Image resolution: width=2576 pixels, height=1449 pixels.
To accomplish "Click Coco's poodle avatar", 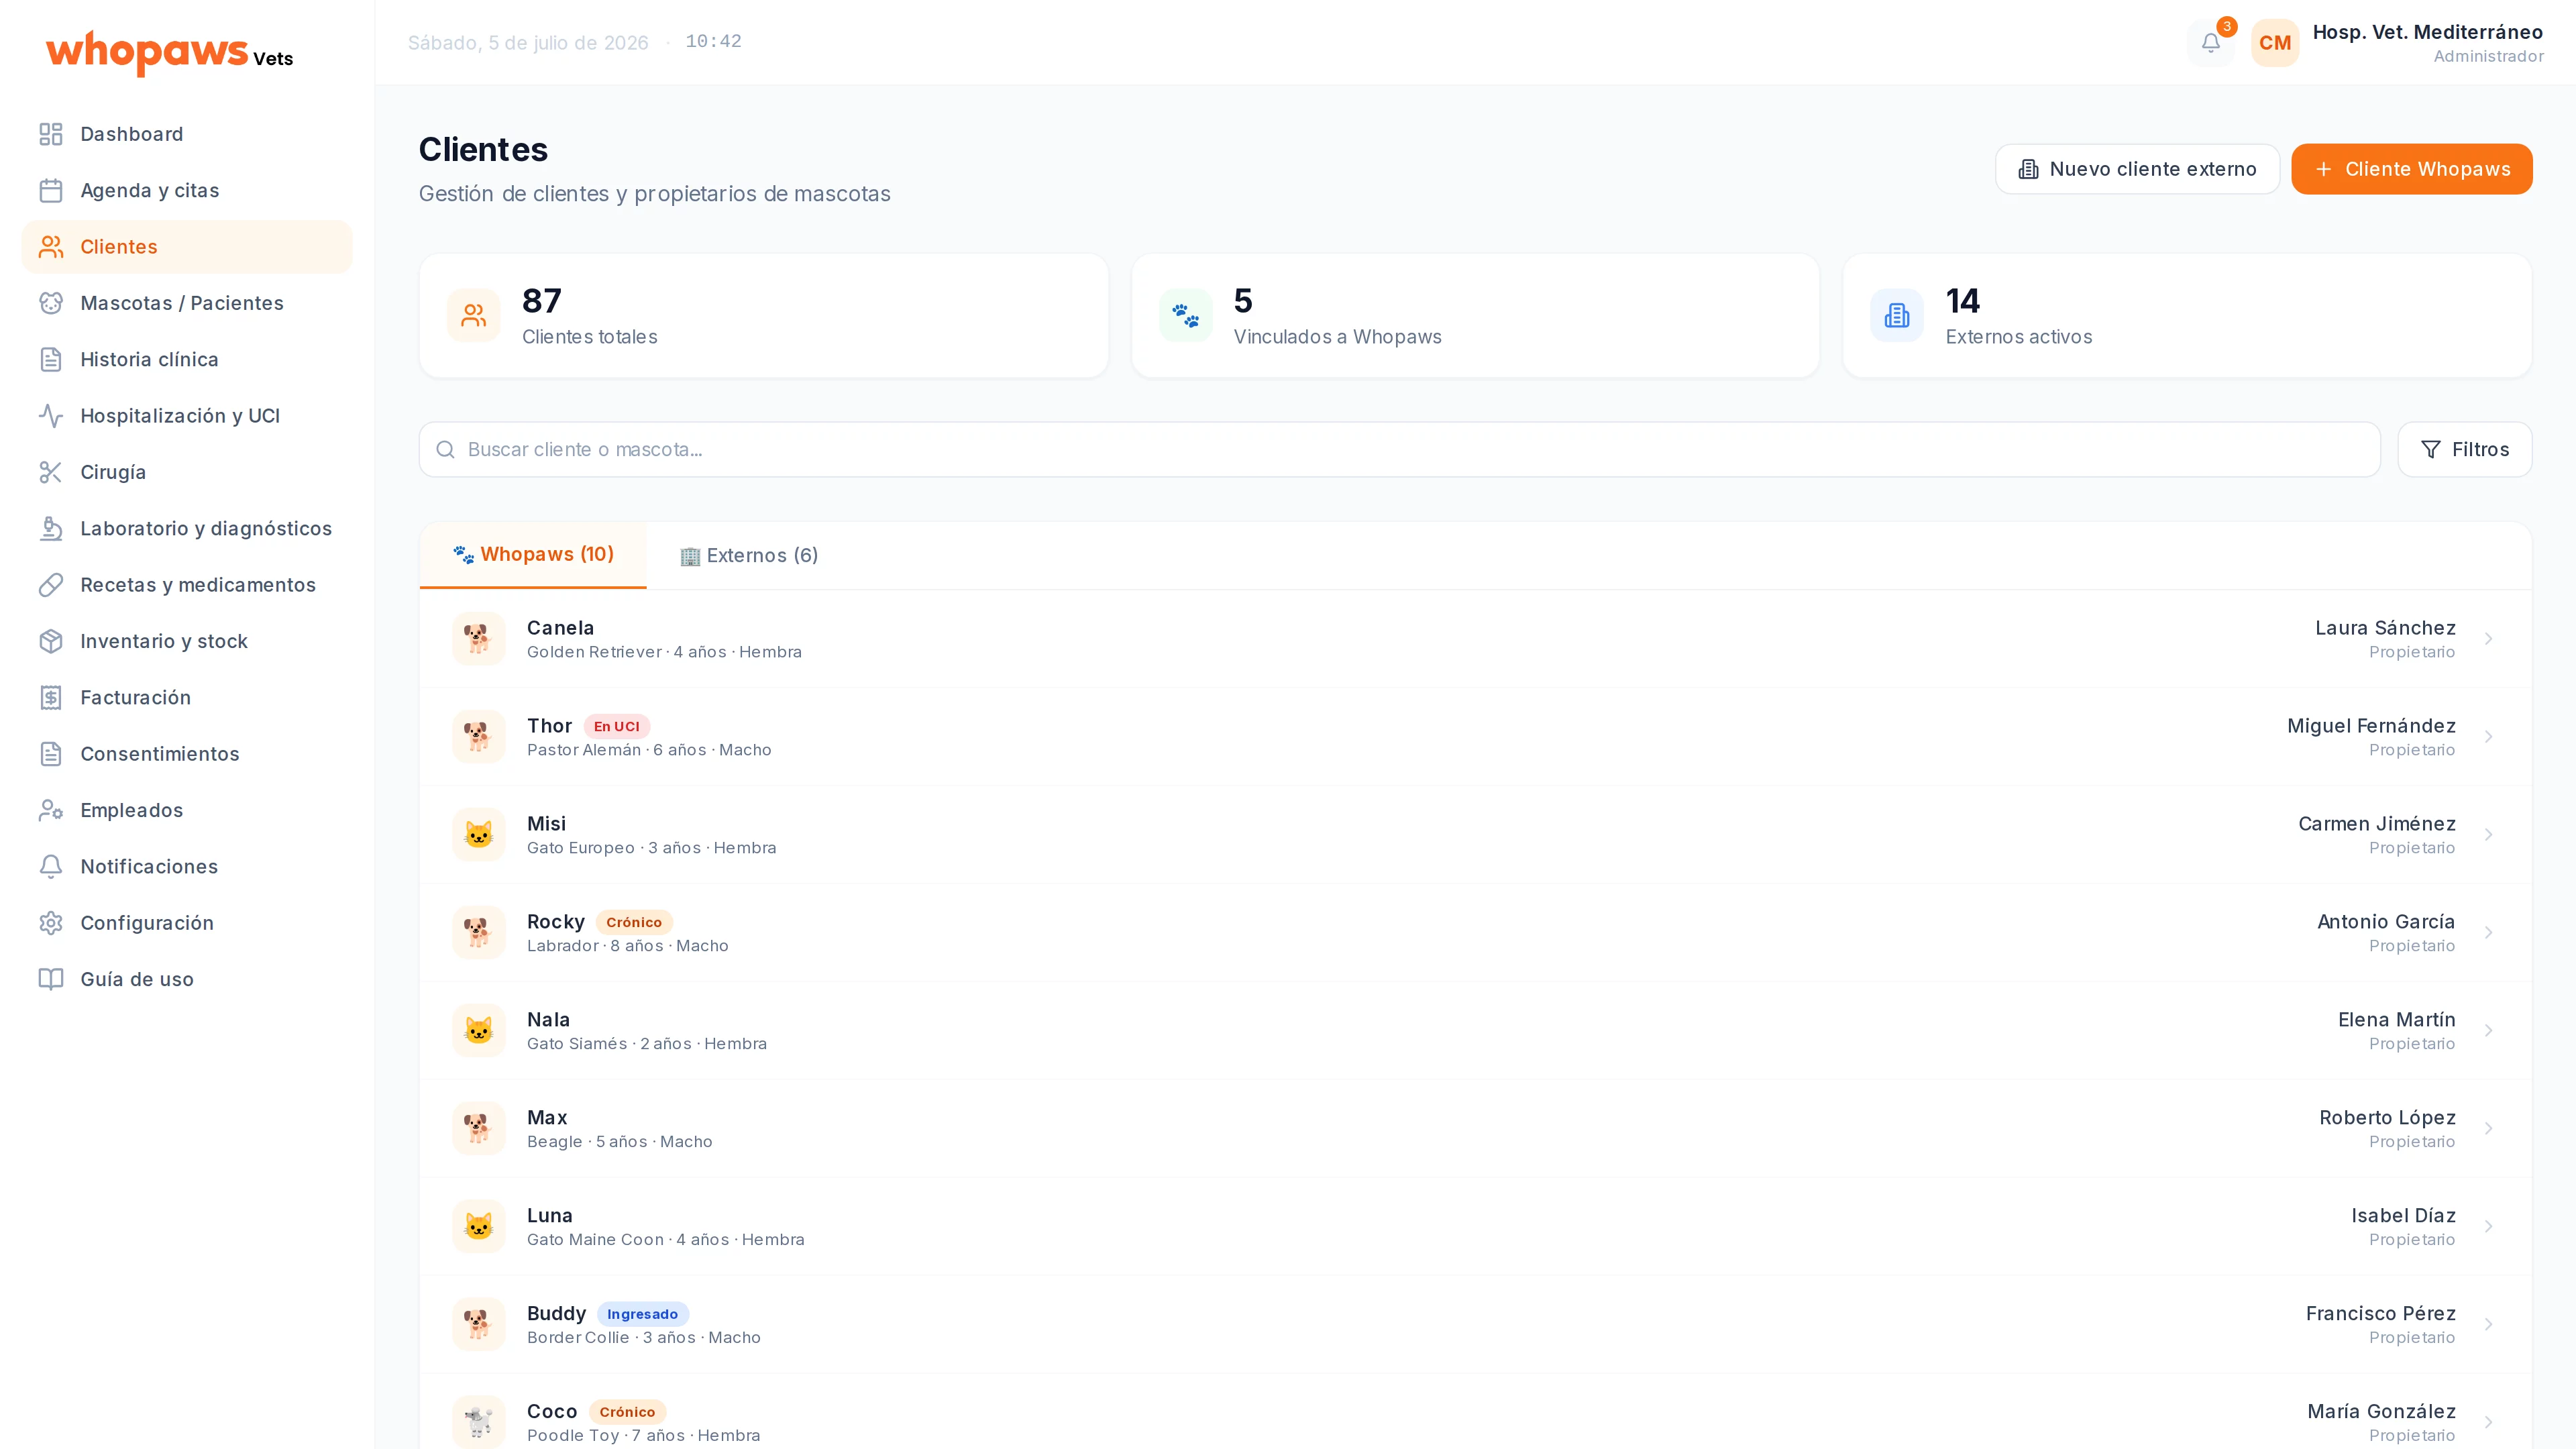I will (478, 1422).
